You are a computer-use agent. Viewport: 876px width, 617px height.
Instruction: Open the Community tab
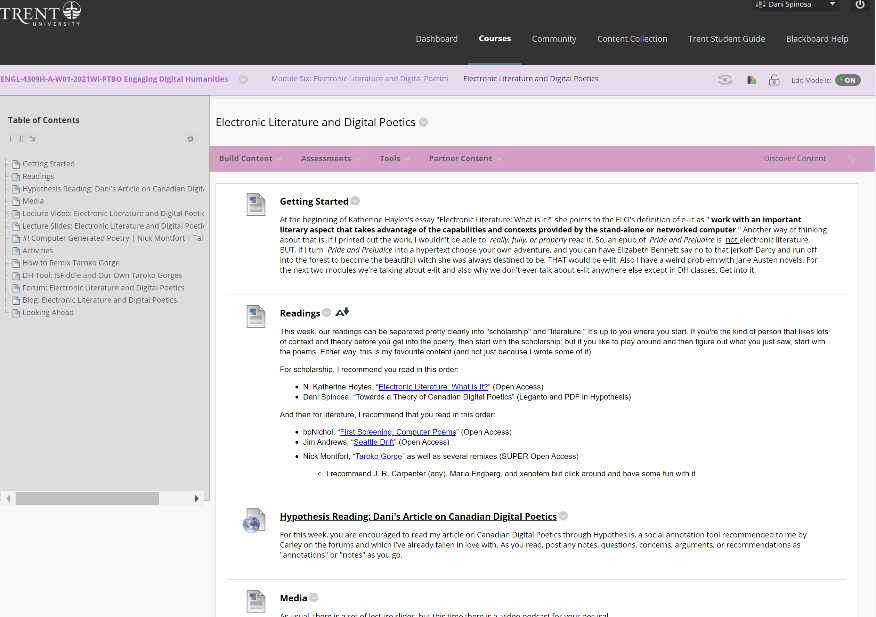pos(554,39)
